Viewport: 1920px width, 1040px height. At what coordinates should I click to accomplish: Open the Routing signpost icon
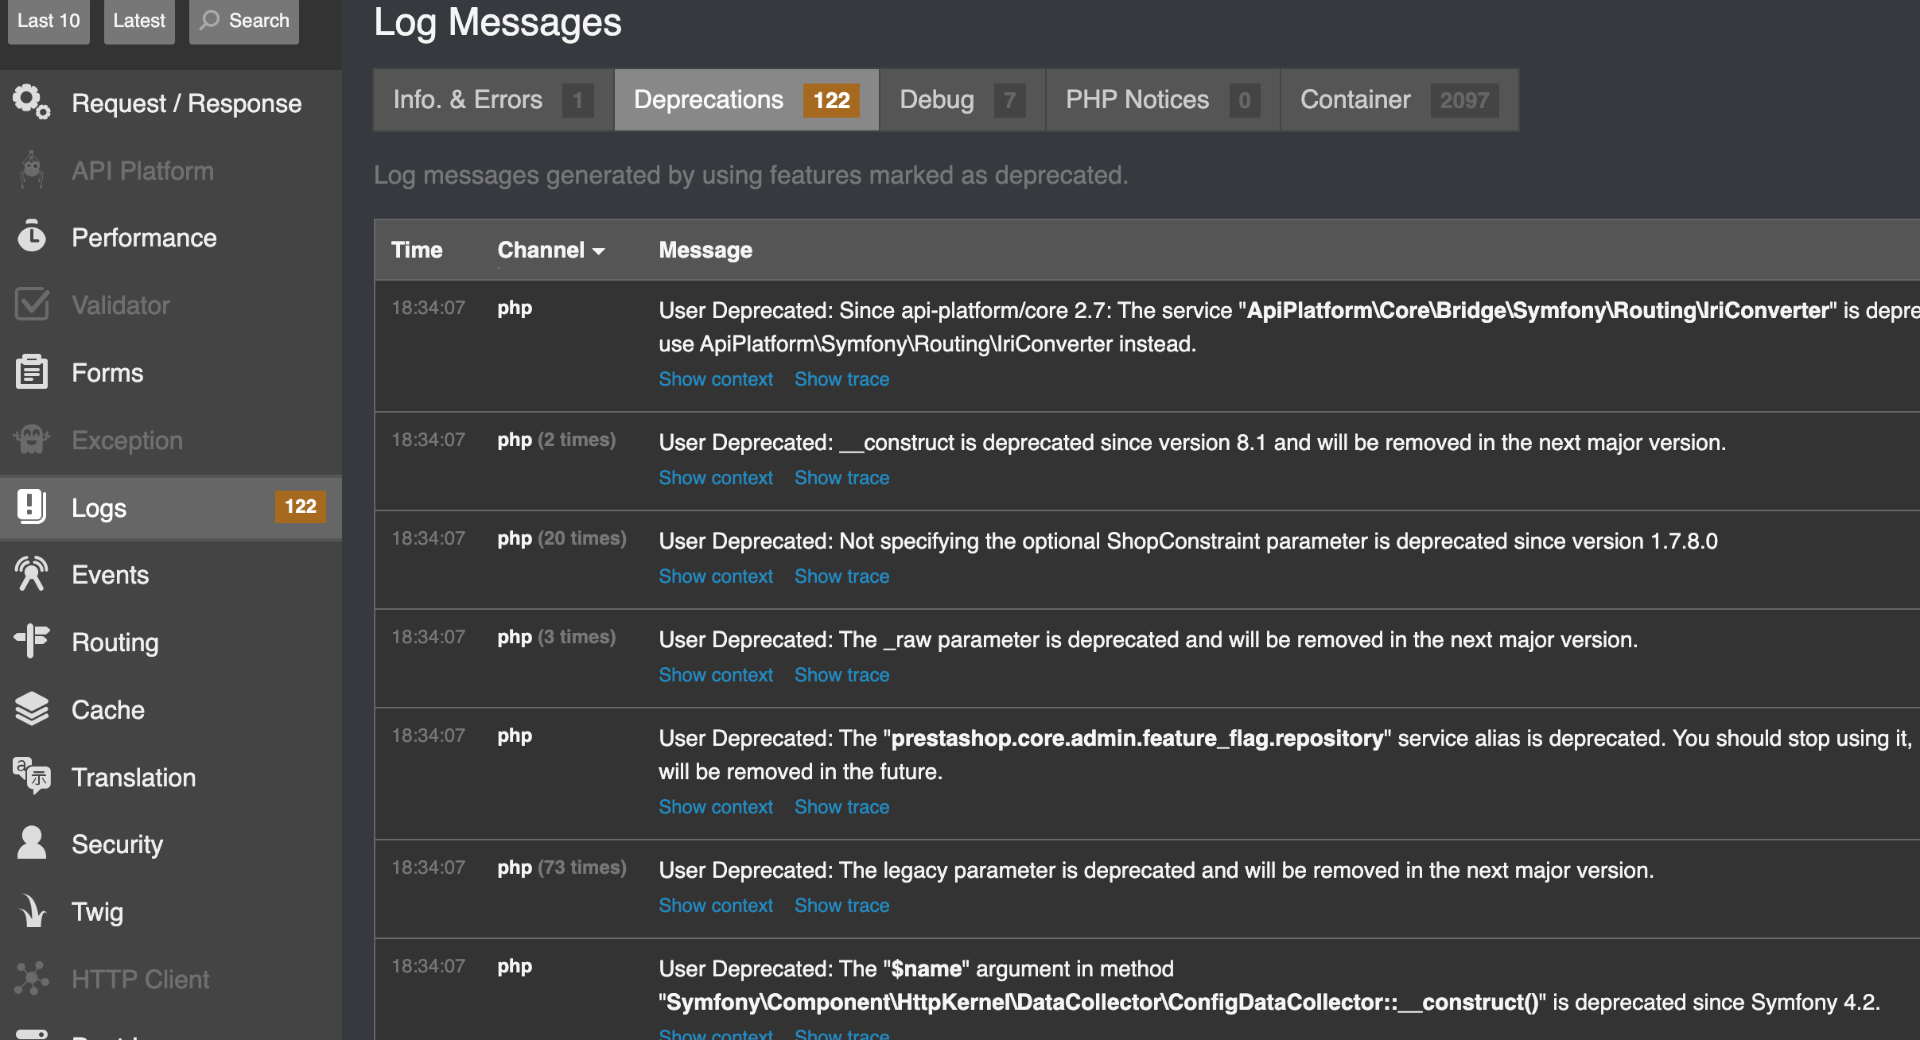(x=31, y=641)
